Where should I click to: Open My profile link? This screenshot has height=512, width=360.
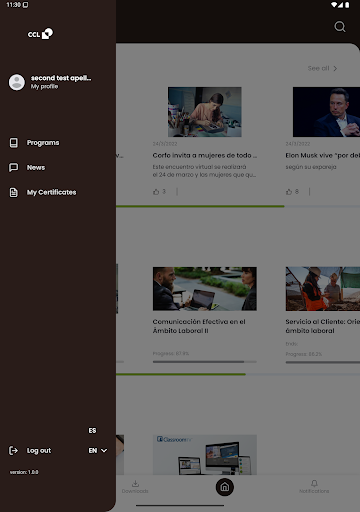click(44, 87)
